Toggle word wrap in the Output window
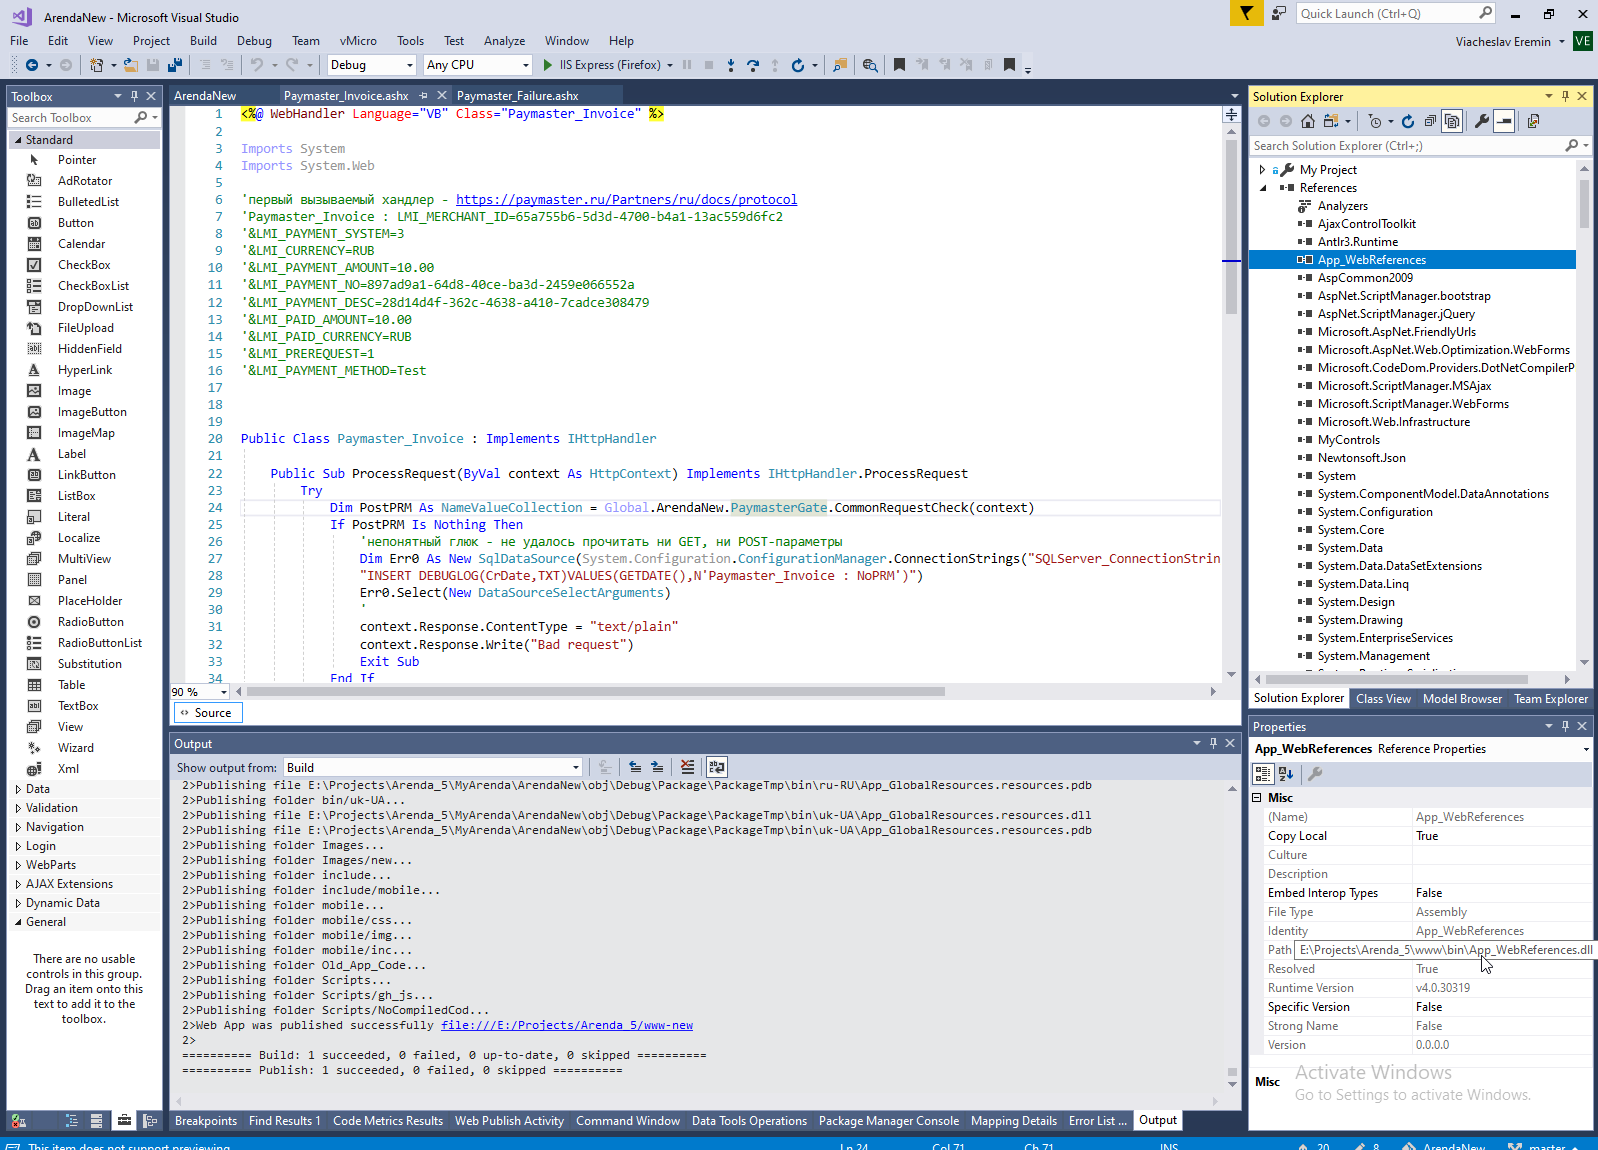Image resolution: width=1598 pixels, height=1150 pixels. coord(716,767)
